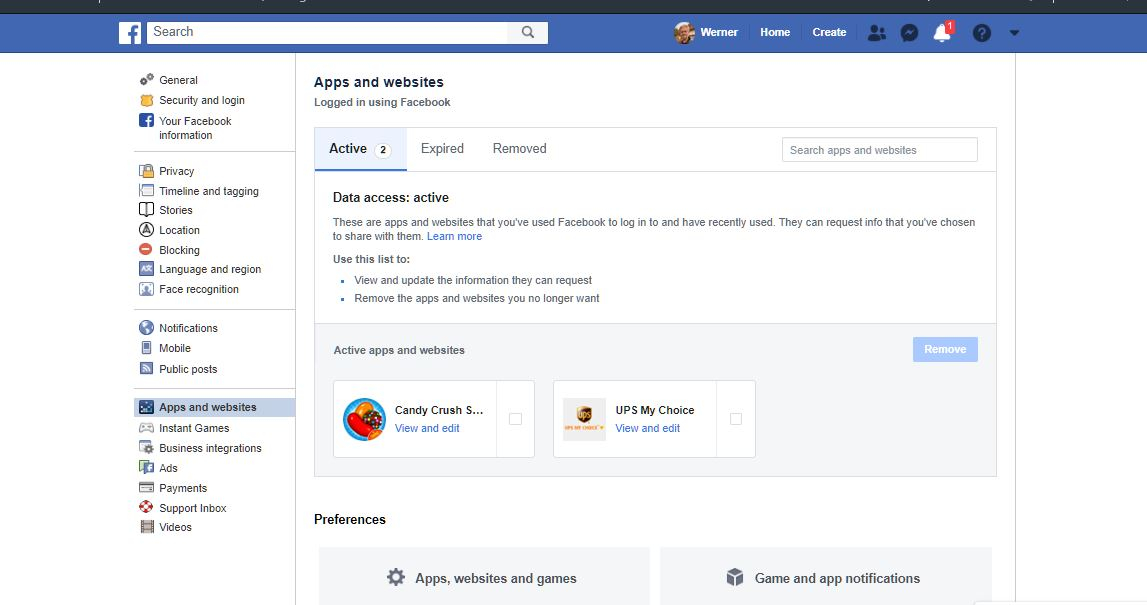
Task: Open the Friend requests icon
Action: click(876, 32)
